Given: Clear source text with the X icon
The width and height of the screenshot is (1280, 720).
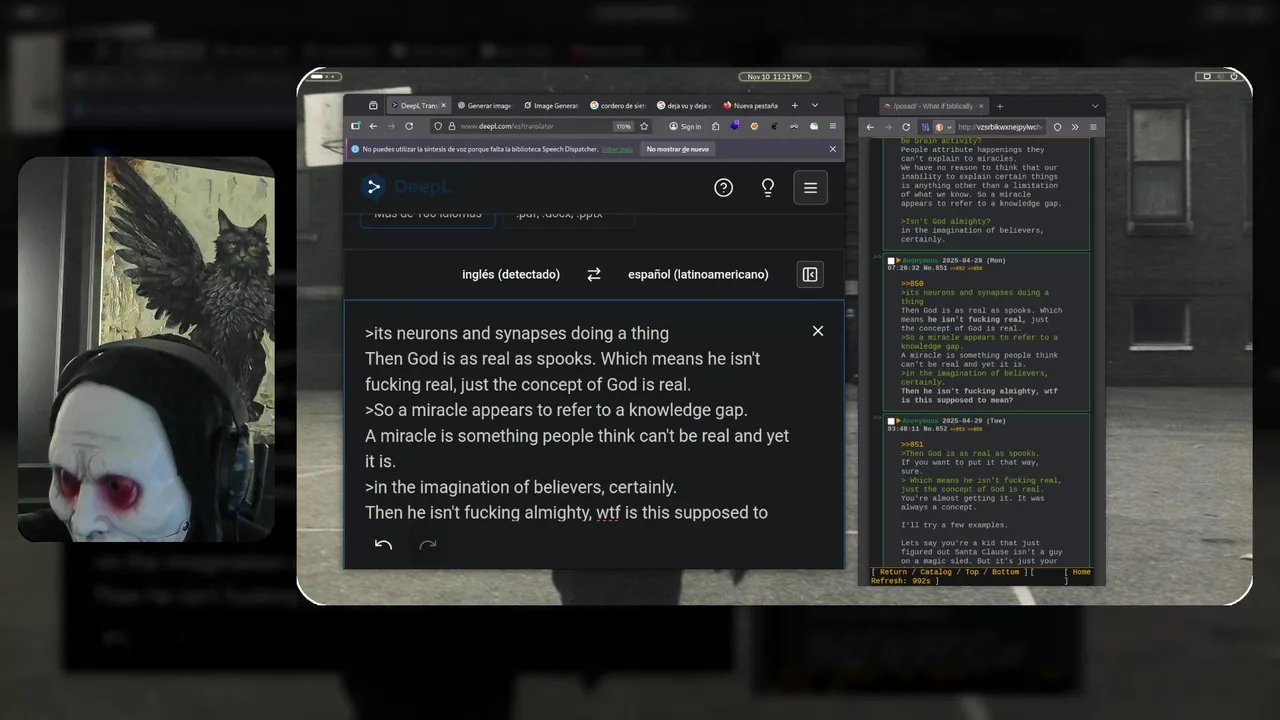Looking at the screenshot, I should (x=818, y=331).
